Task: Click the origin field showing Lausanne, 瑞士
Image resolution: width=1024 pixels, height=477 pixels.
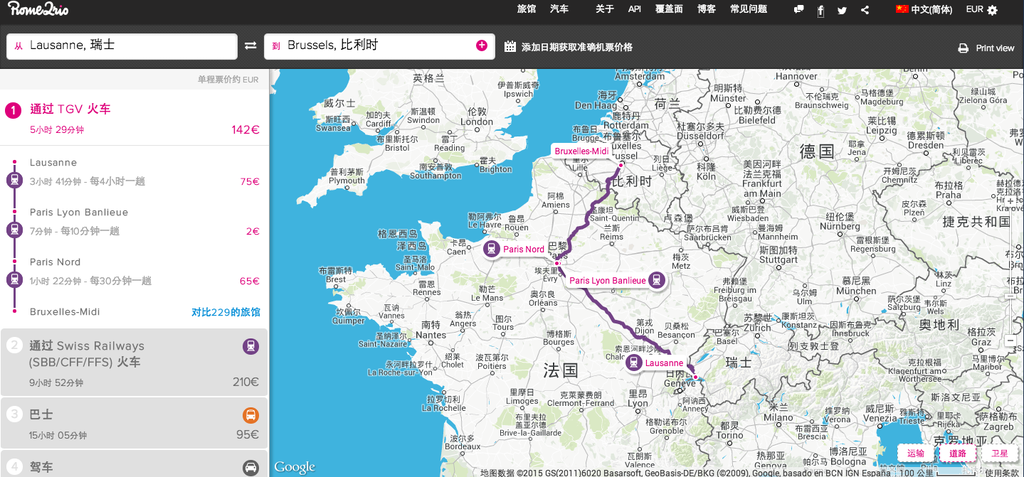Action: 121,46
